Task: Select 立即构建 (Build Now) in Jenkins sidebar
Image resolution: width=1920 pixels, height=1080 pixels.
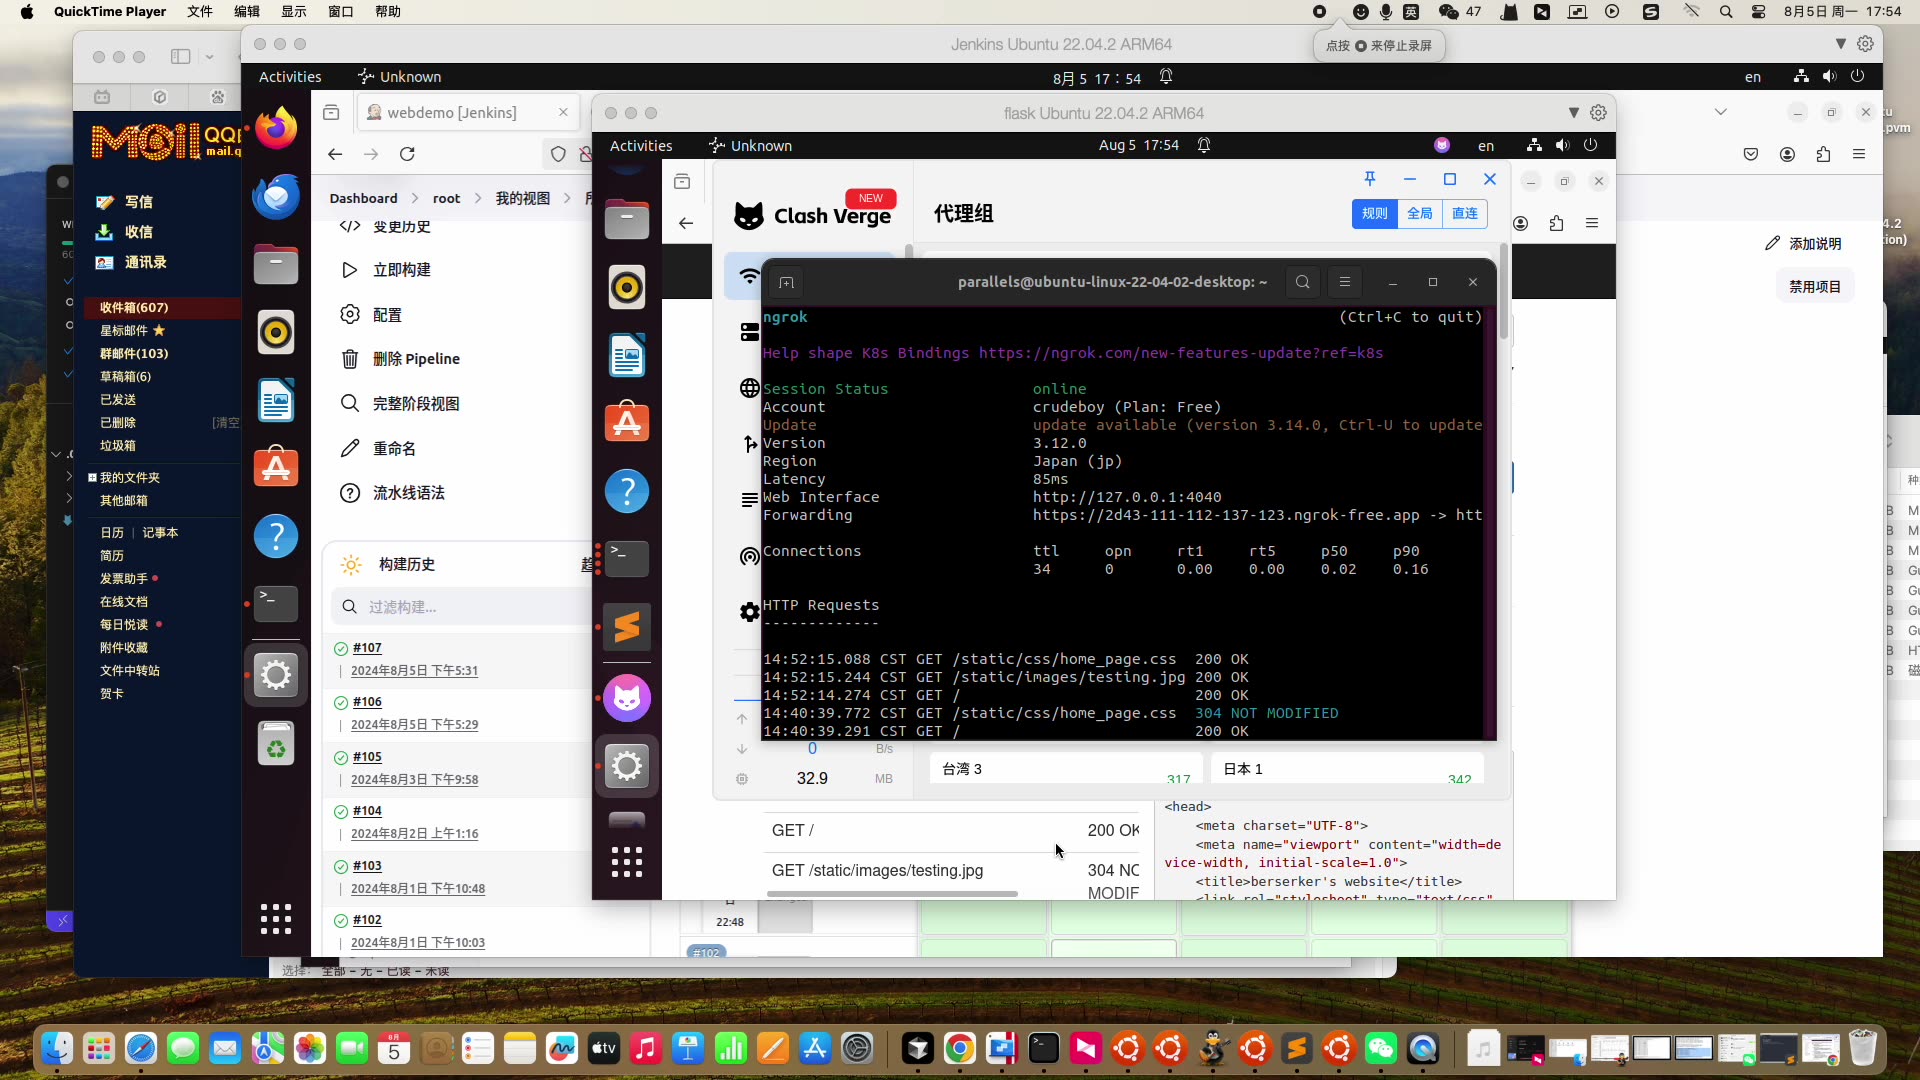Action: click(403, 269)
